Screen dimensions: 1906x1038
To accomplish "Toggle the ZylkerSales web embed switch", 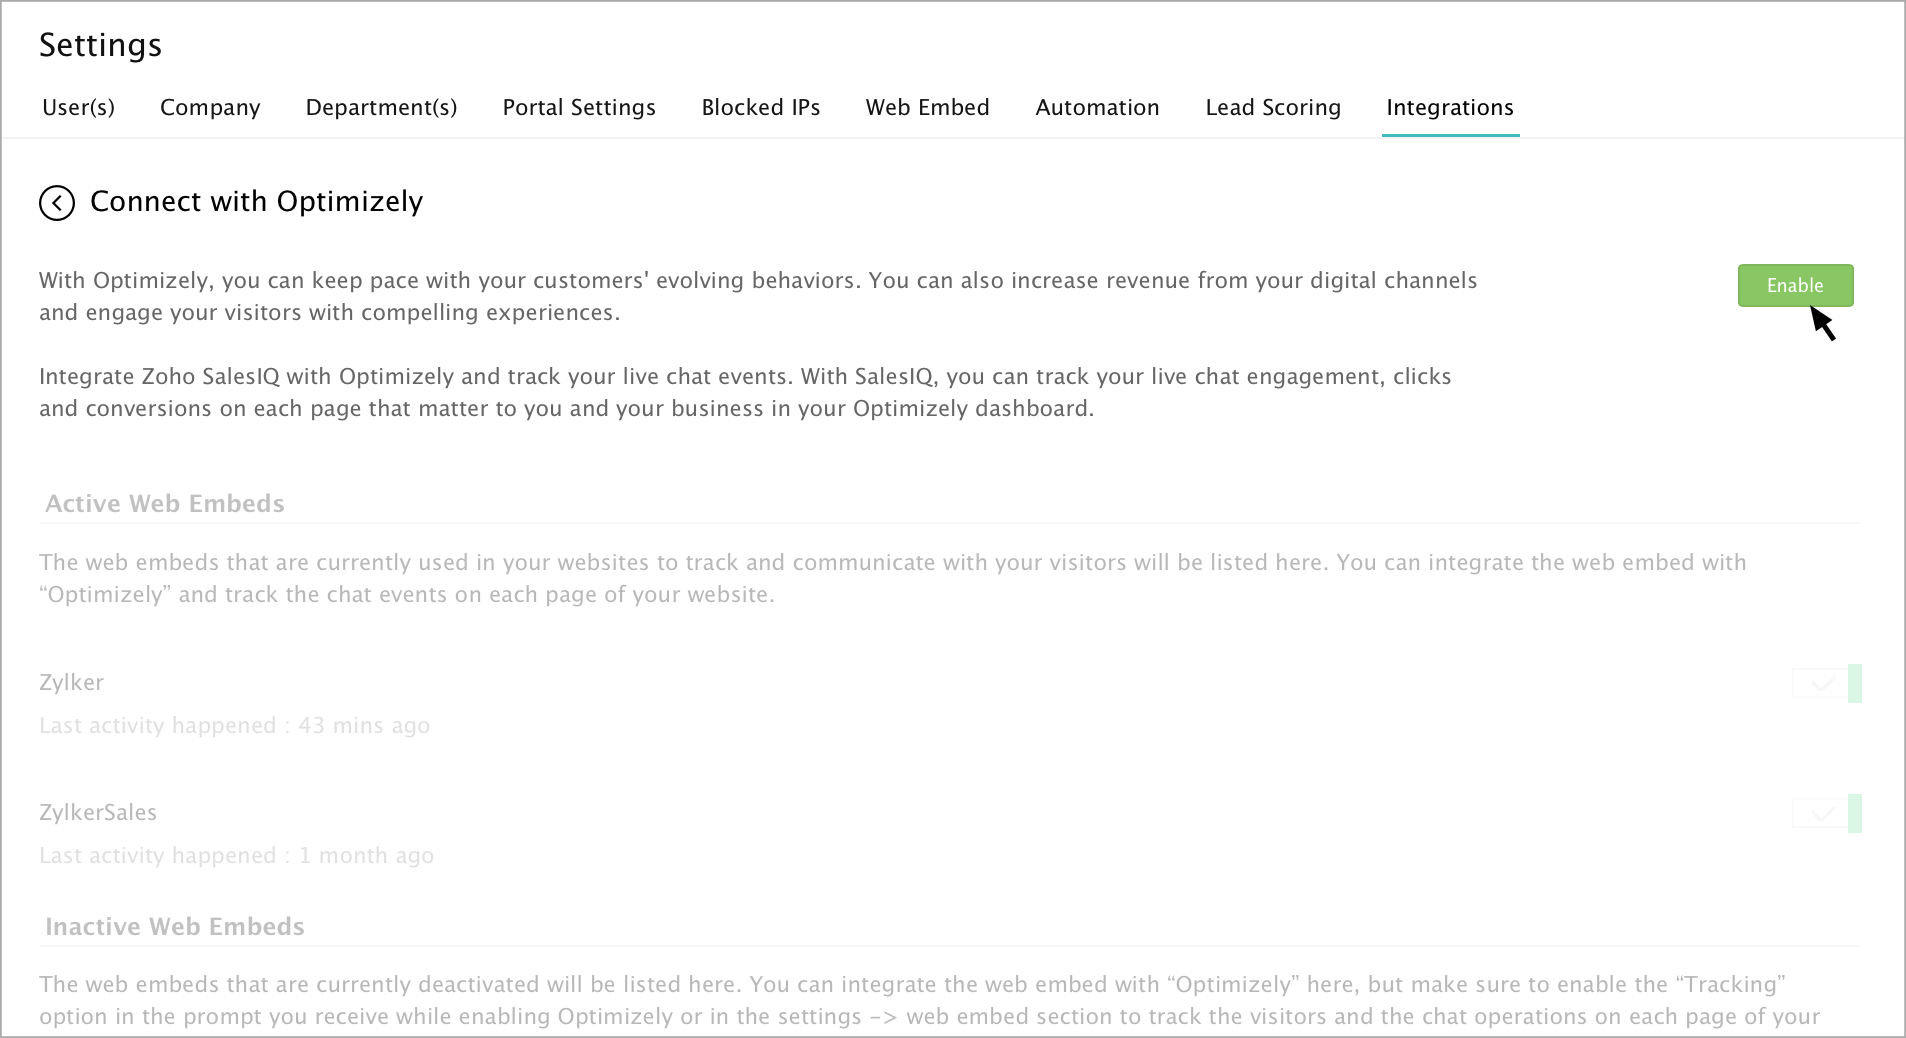I will [1826, 814].
